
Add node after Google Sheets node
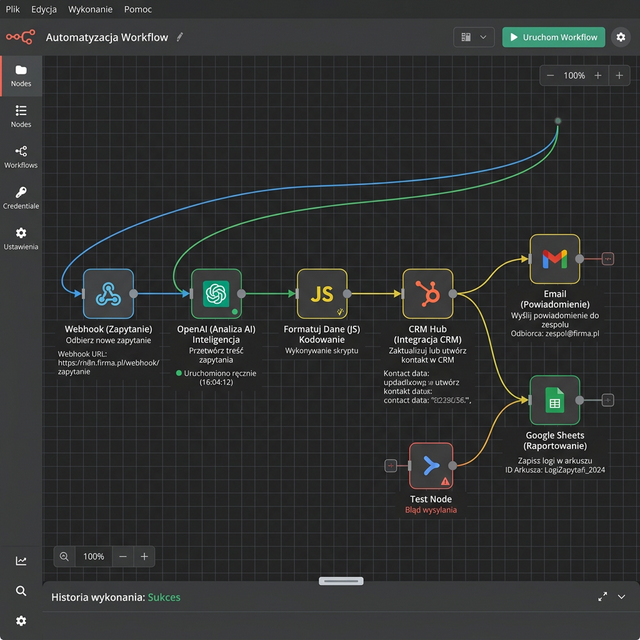[608, 400]
